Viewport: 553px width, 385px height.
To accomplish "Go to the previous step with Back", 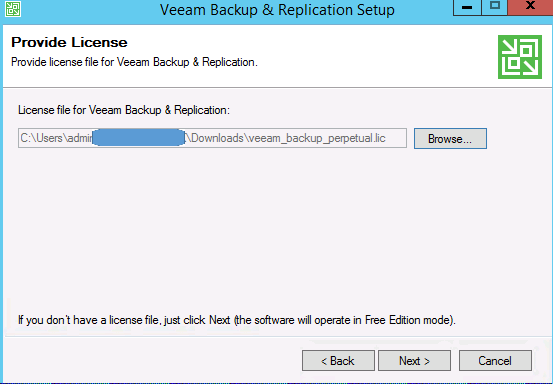I will [x=338, y=361].
